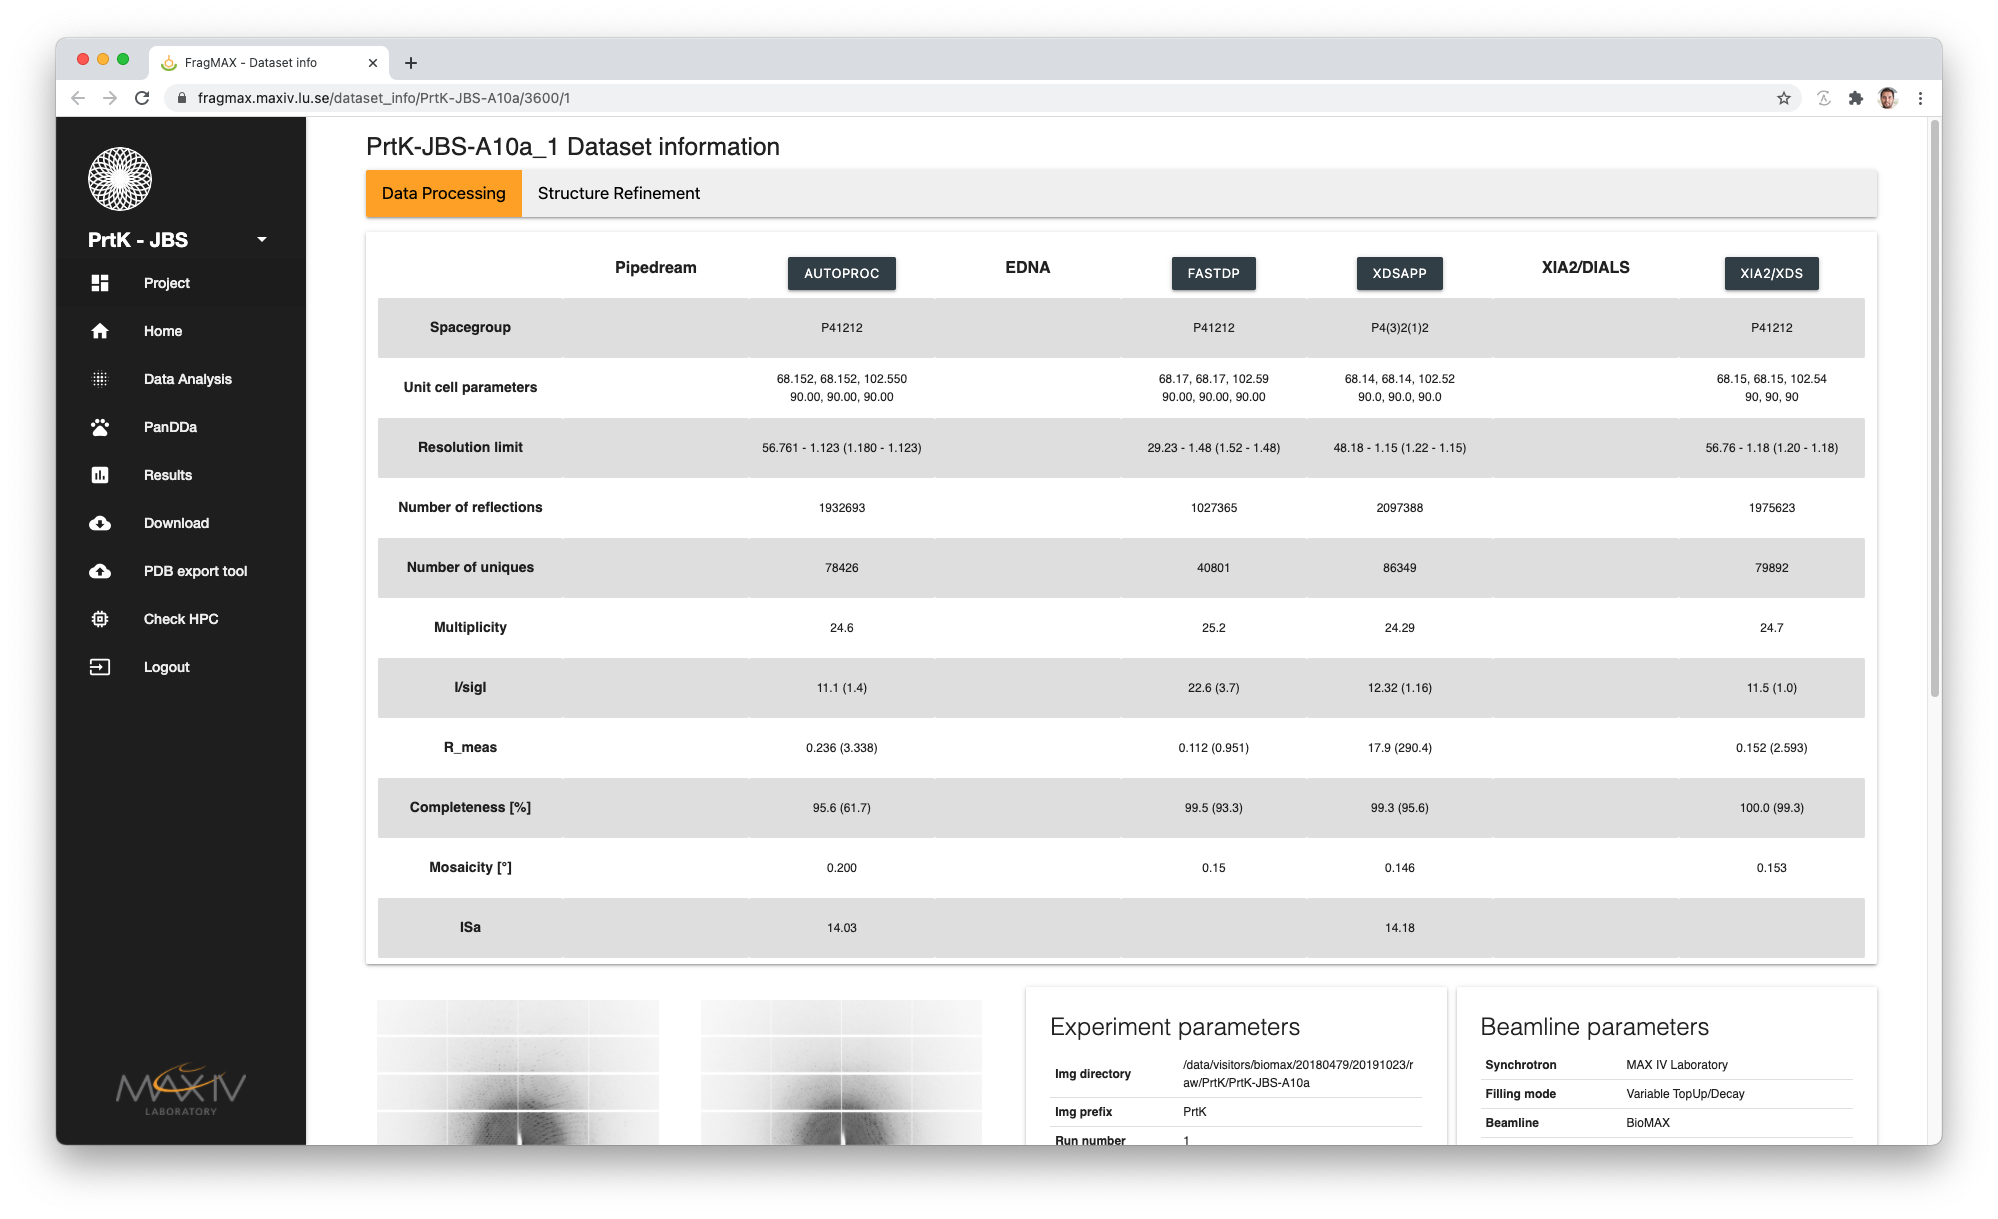Click the Home house icon

pos(100,331)
